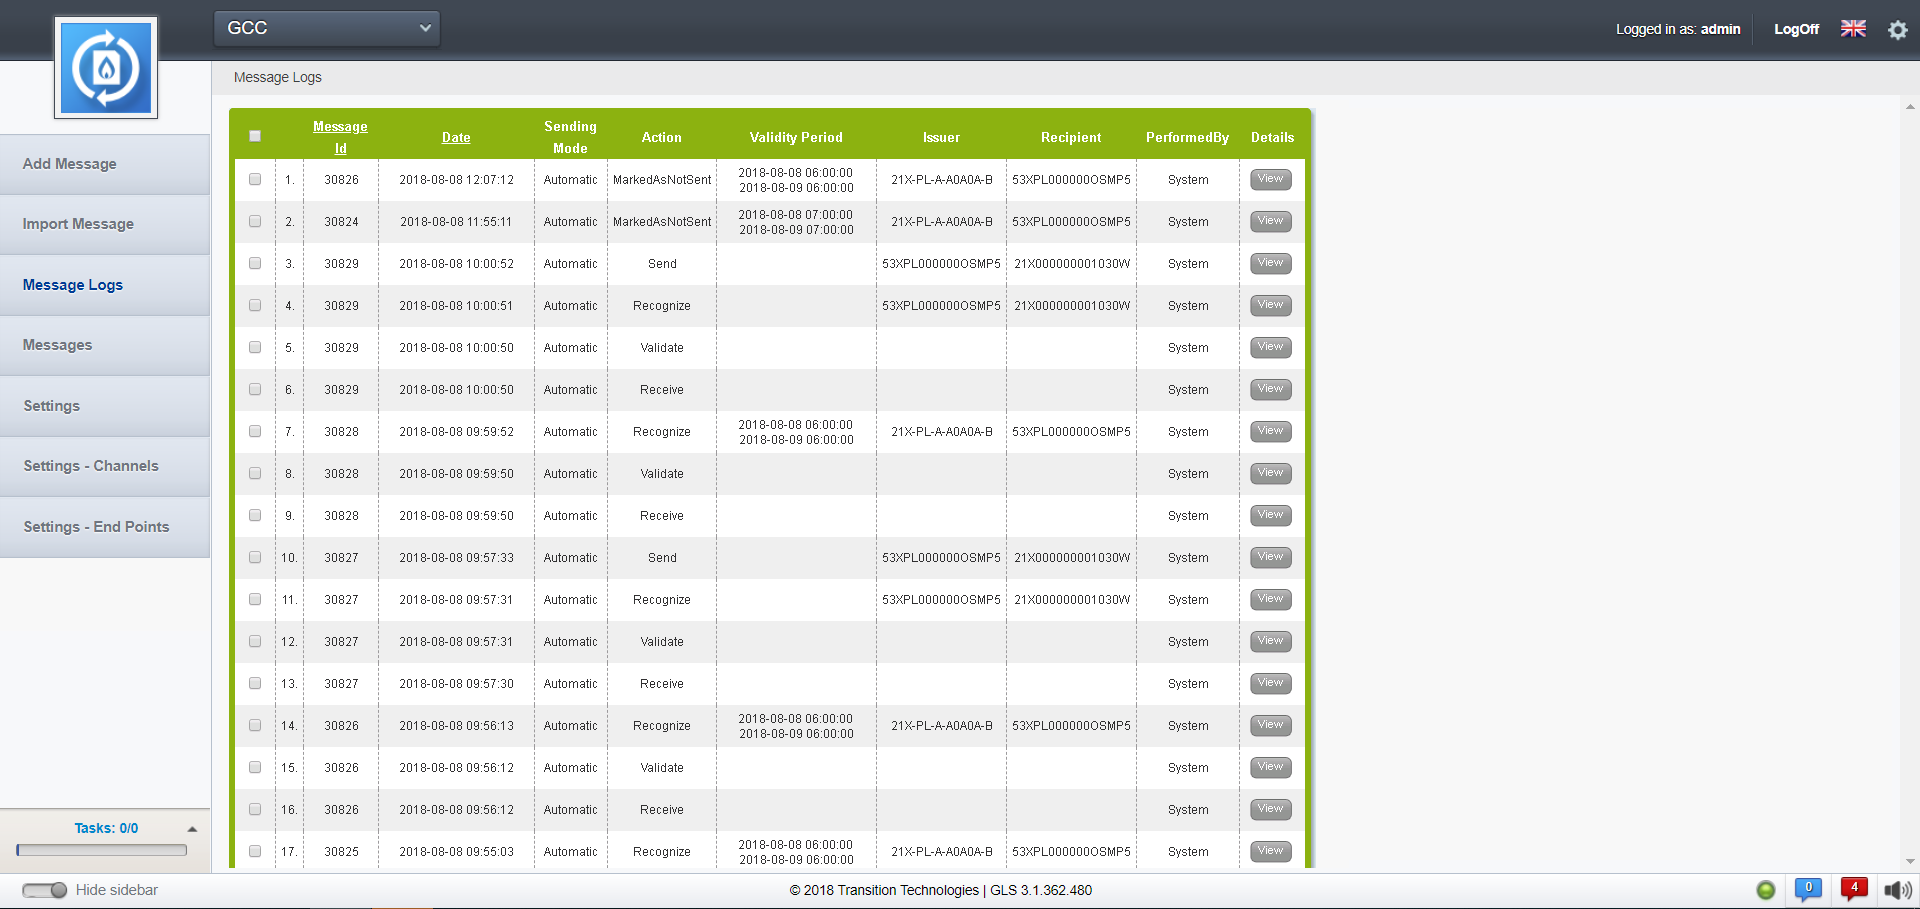The width and height of the screenshot is (1920, 909).
Task: Click the green status indicator icon
Action: pyautogui.click(x=1766, y=890)
